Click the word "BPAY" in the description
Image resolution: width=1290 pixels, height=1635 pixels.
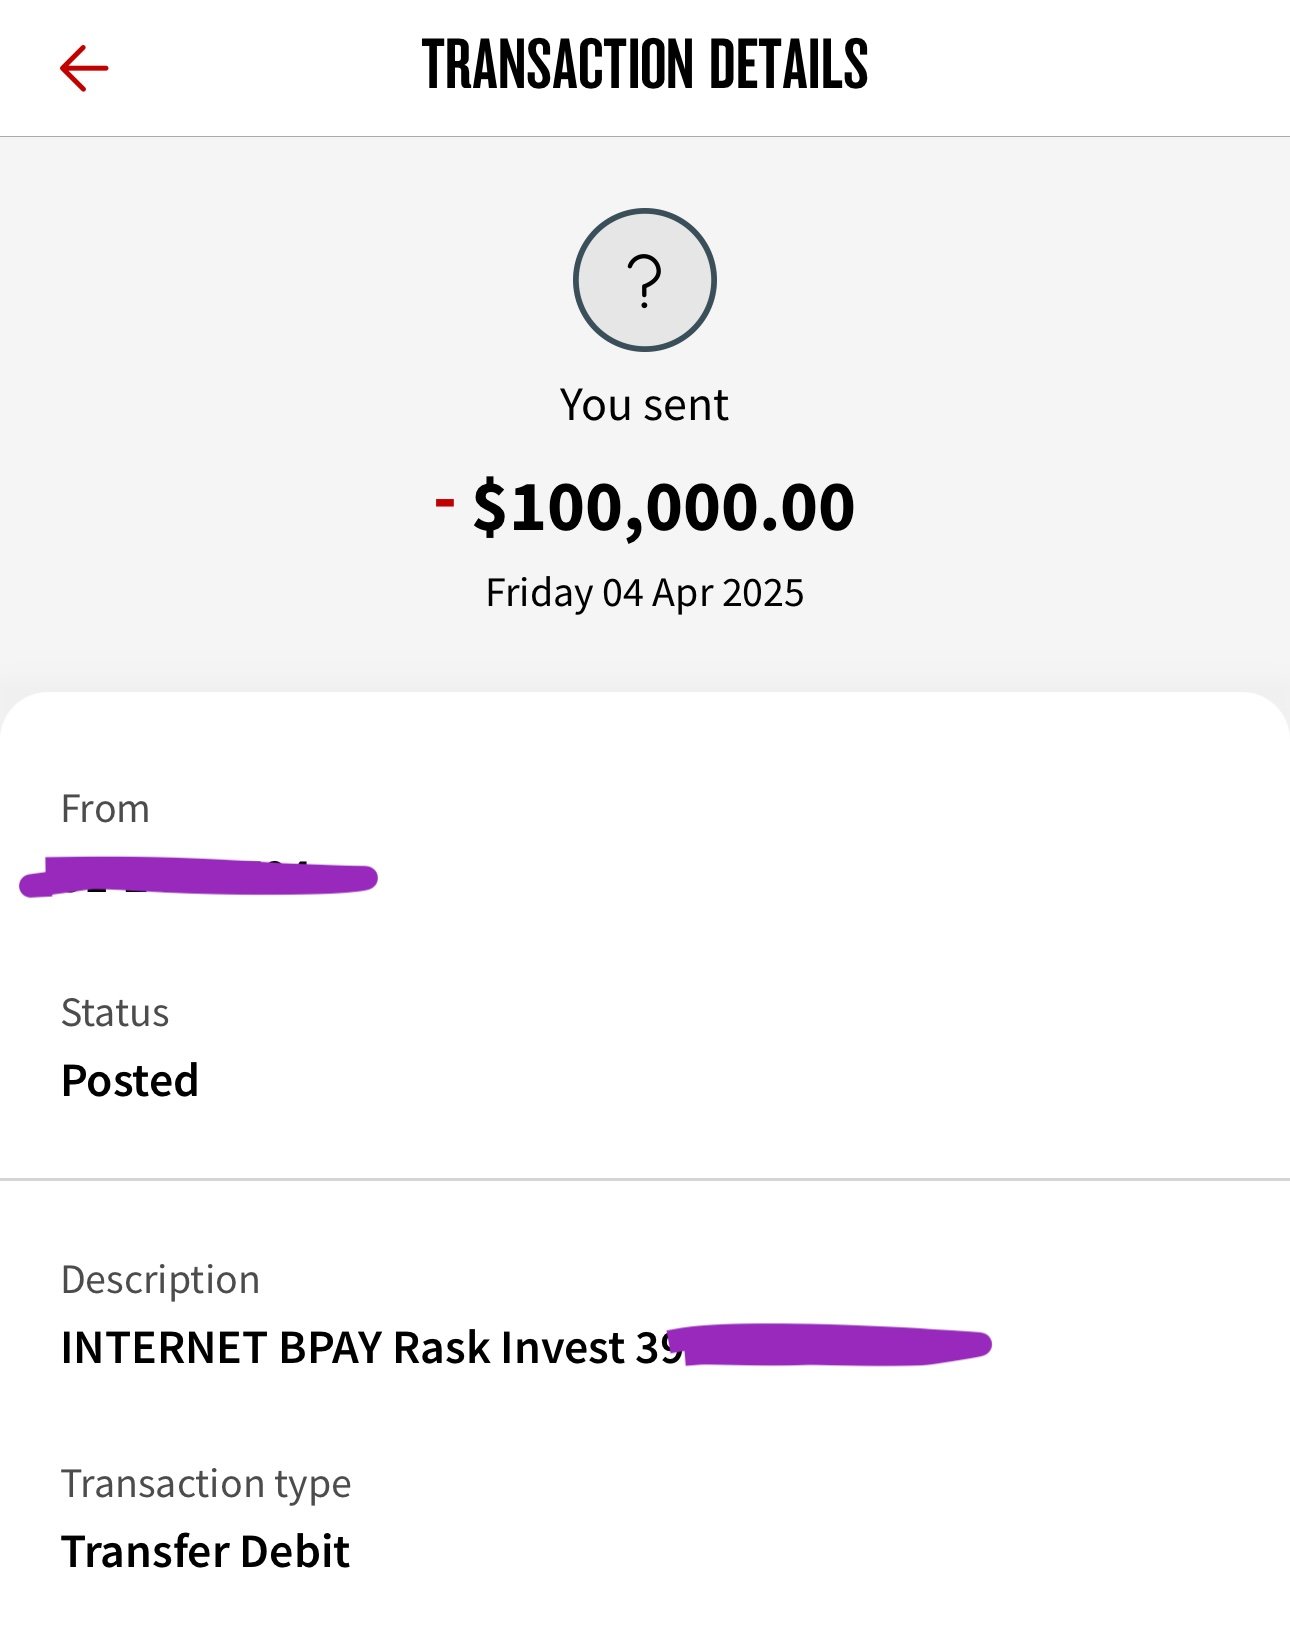[331, 1348]
